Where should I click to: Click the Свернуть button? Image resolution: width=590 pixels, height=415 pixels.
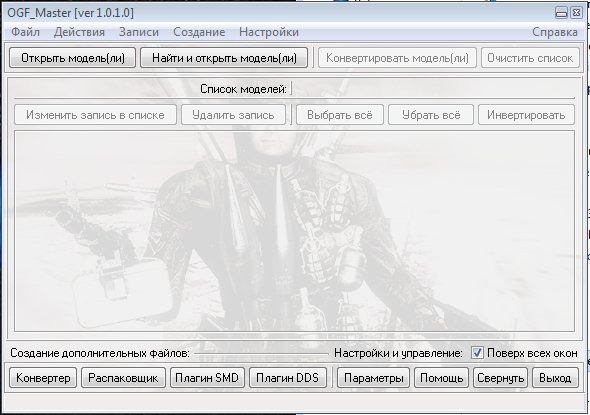(x=500, y=378)
